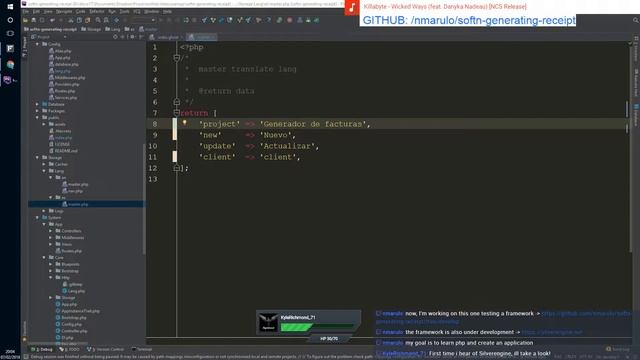The height and width of the screenshot is (360, 640).
Task: Click the Storage breadcrumb in navigation bar
Action: [91, 29]
